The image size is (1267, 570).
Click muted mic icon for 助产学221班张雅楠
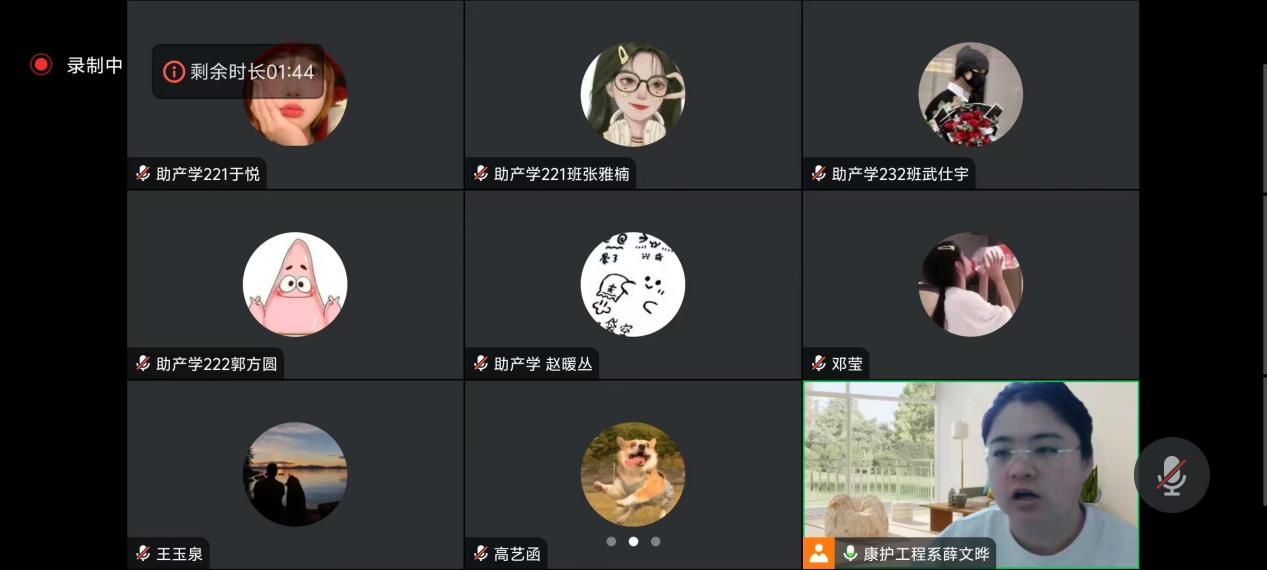point(481,174)
